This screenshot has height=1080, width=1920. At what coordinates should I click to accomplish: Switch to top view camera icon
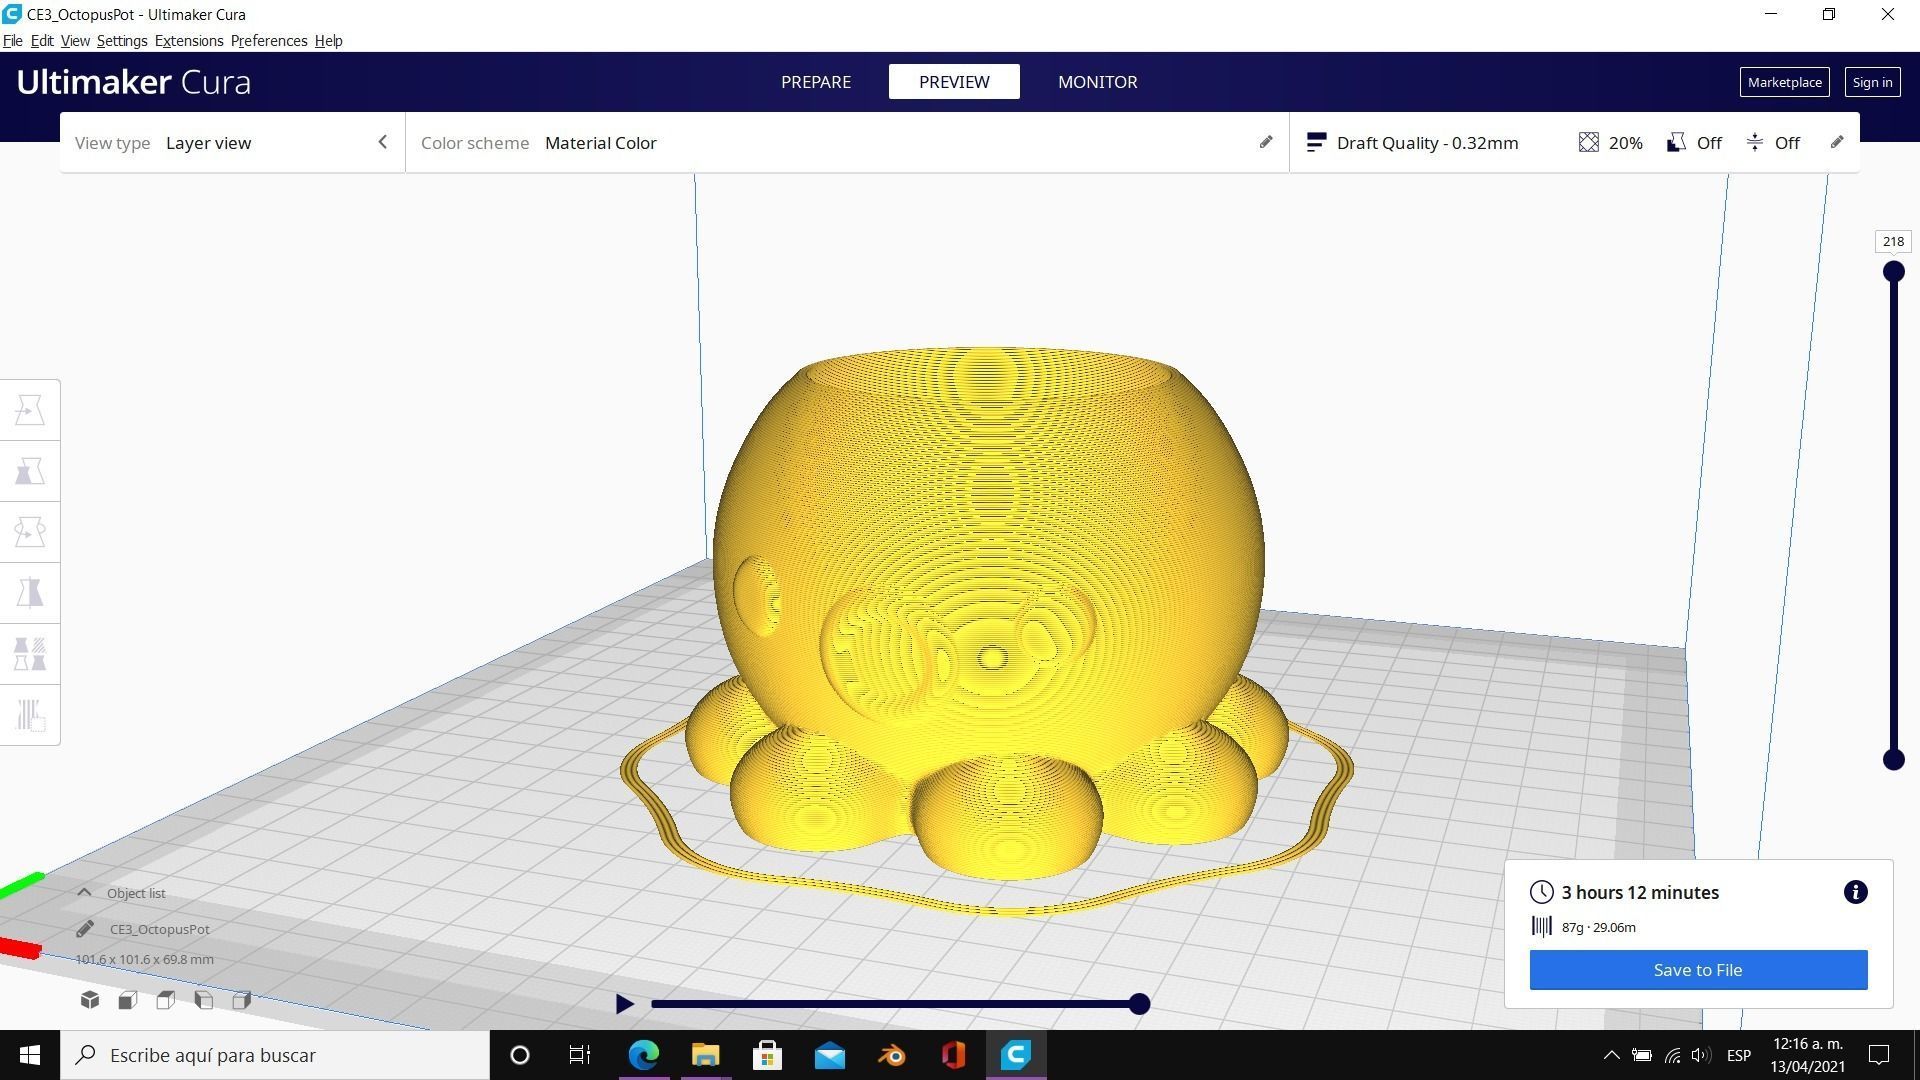[x=166, y=1000]
